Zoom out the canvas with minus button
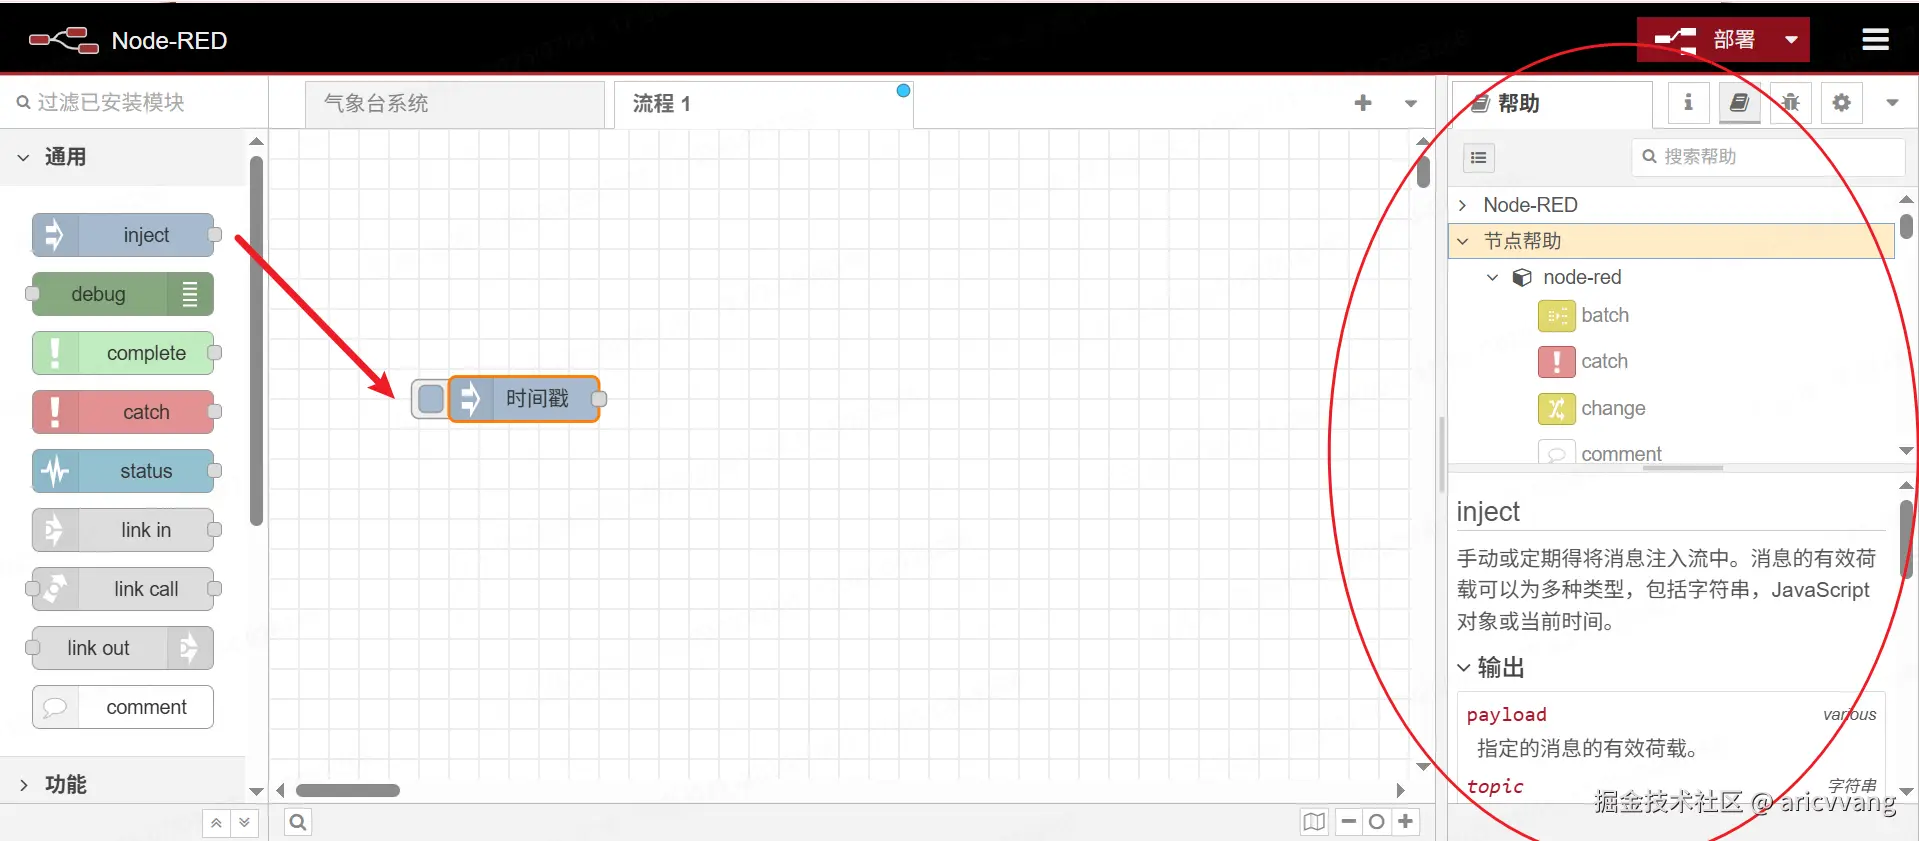Screen dimensions: 1919x841 [1349, 822]
